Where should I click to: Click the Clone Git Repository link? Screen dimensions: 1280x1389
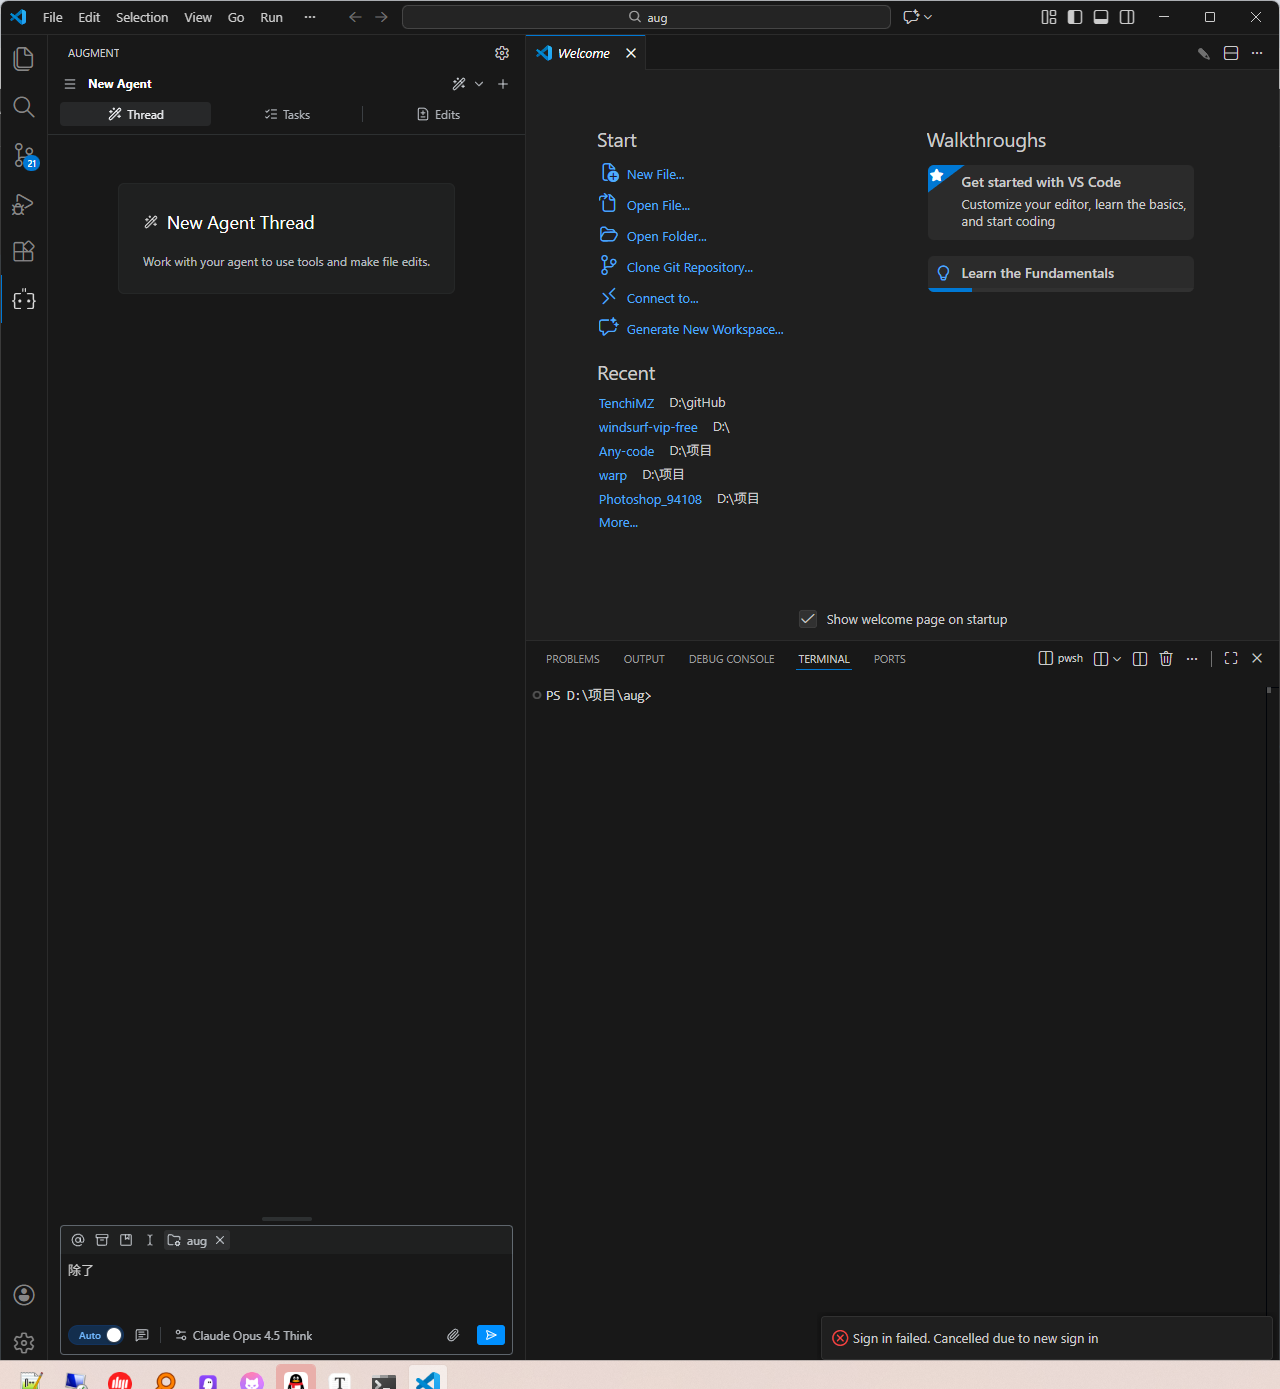[689, 267]
